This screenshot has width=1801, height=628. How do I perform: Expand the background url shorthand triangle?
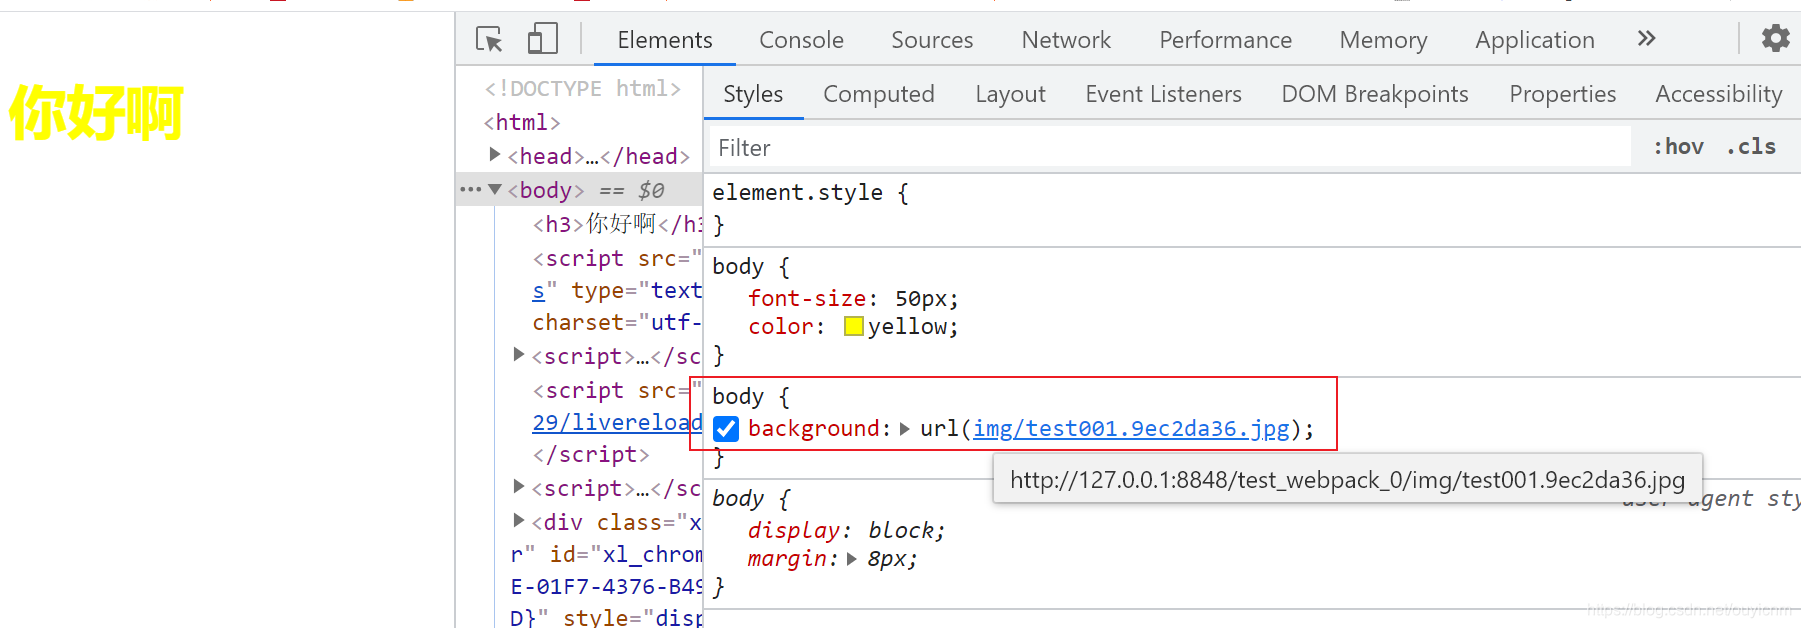[904, 429]
